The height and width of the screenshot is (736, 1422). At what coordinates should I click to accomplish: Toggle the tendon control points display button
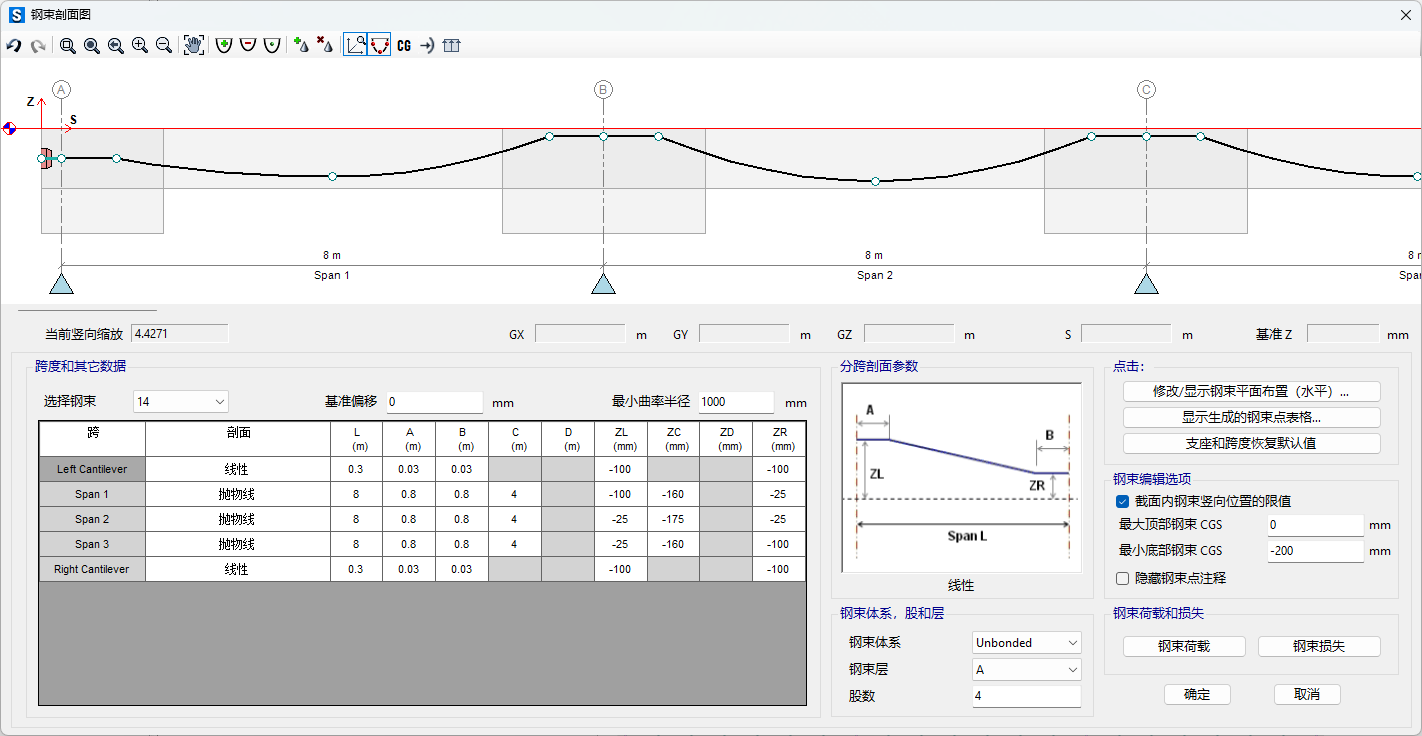pyautogui.click(x=379, y=46)
